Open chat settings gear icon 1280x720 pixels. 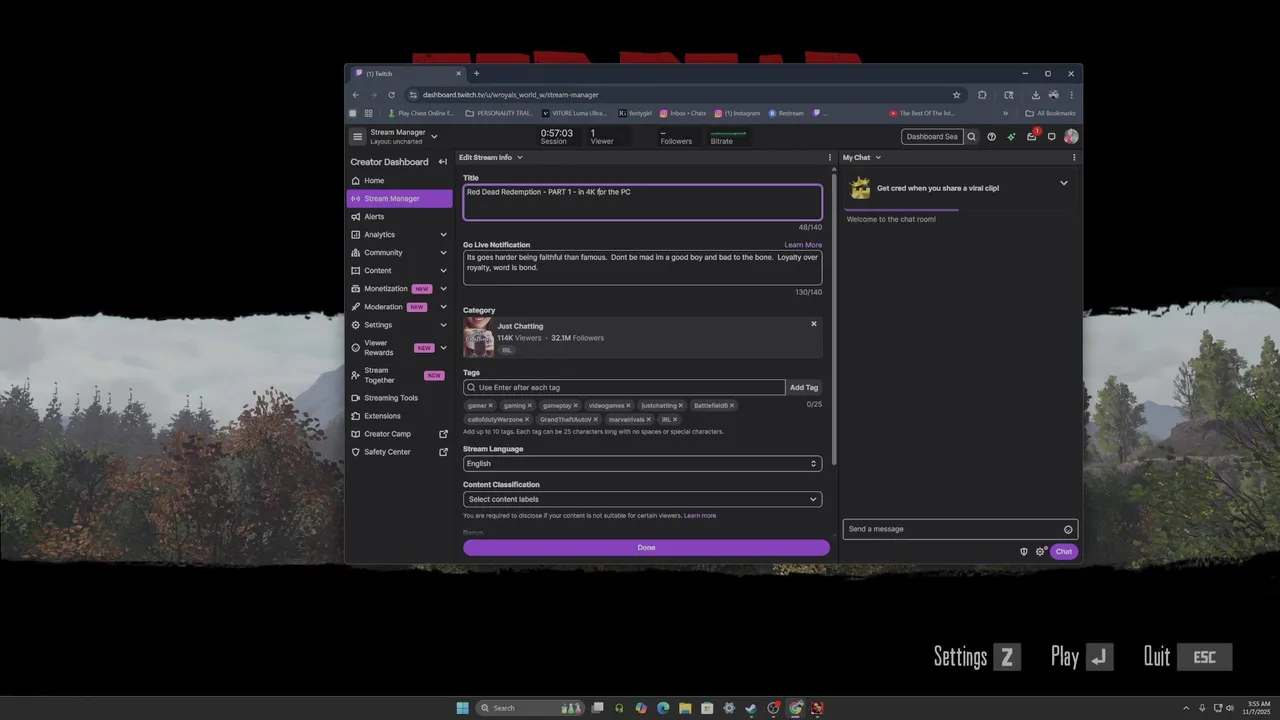(x=1040, y=552)
